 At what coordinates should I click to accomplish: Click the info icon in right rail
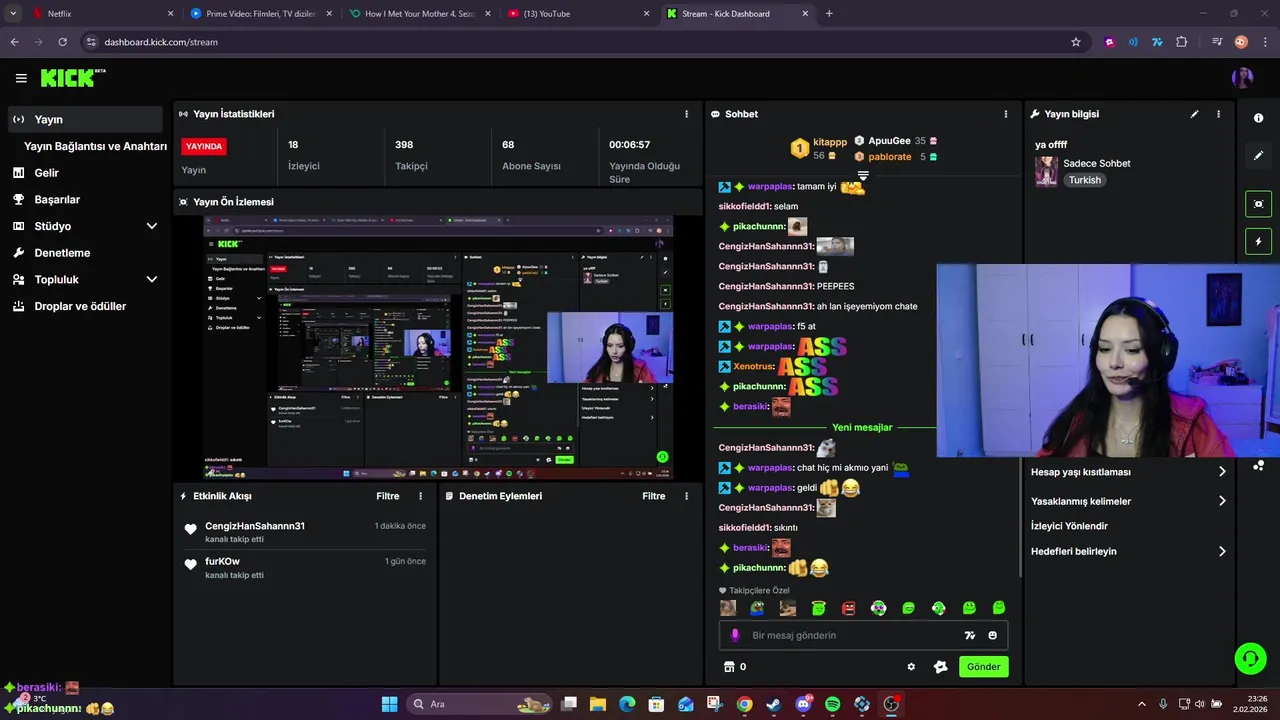click(x=1258, y=118)
